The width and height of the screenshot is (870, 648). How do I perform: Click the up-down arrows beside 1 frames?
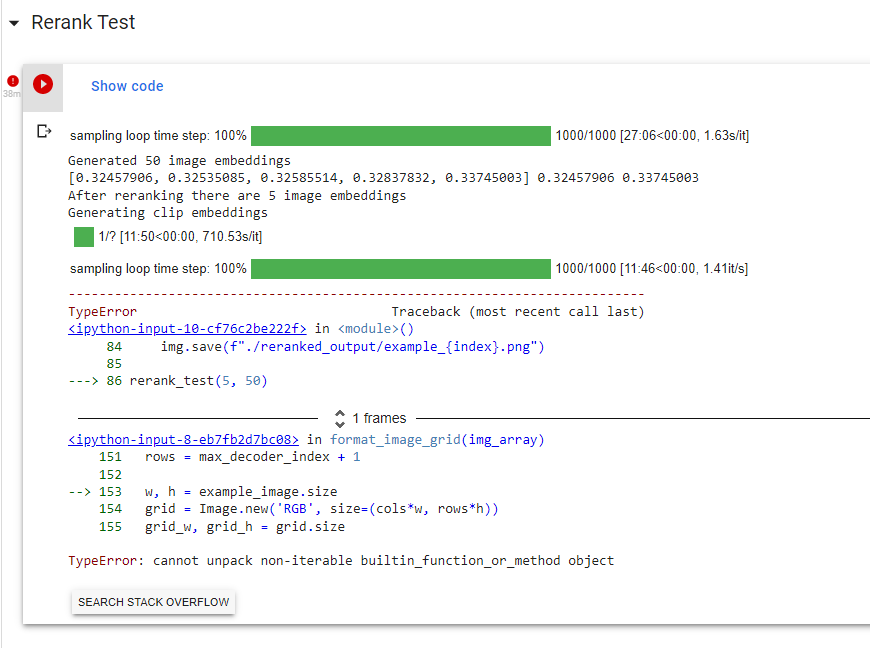pos(341,417)
